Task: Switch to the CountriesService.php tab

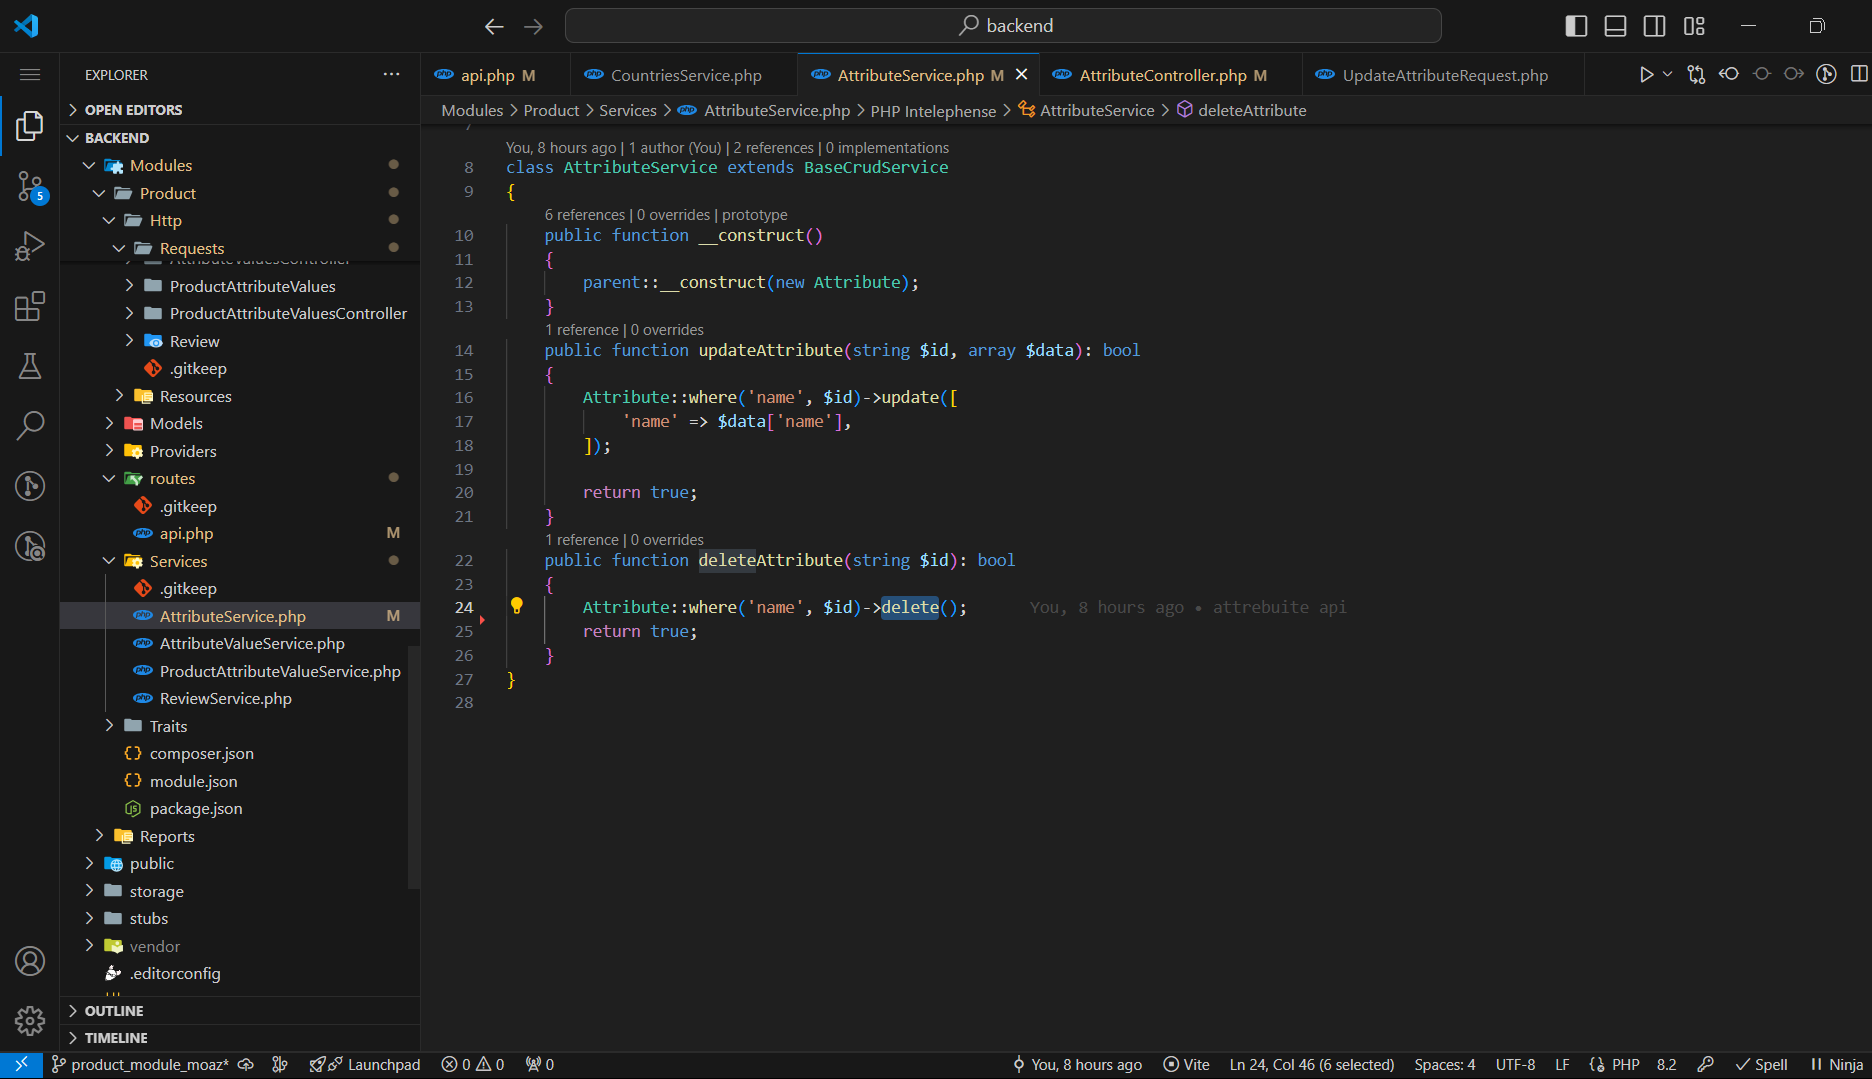Action: click(685, 75)
